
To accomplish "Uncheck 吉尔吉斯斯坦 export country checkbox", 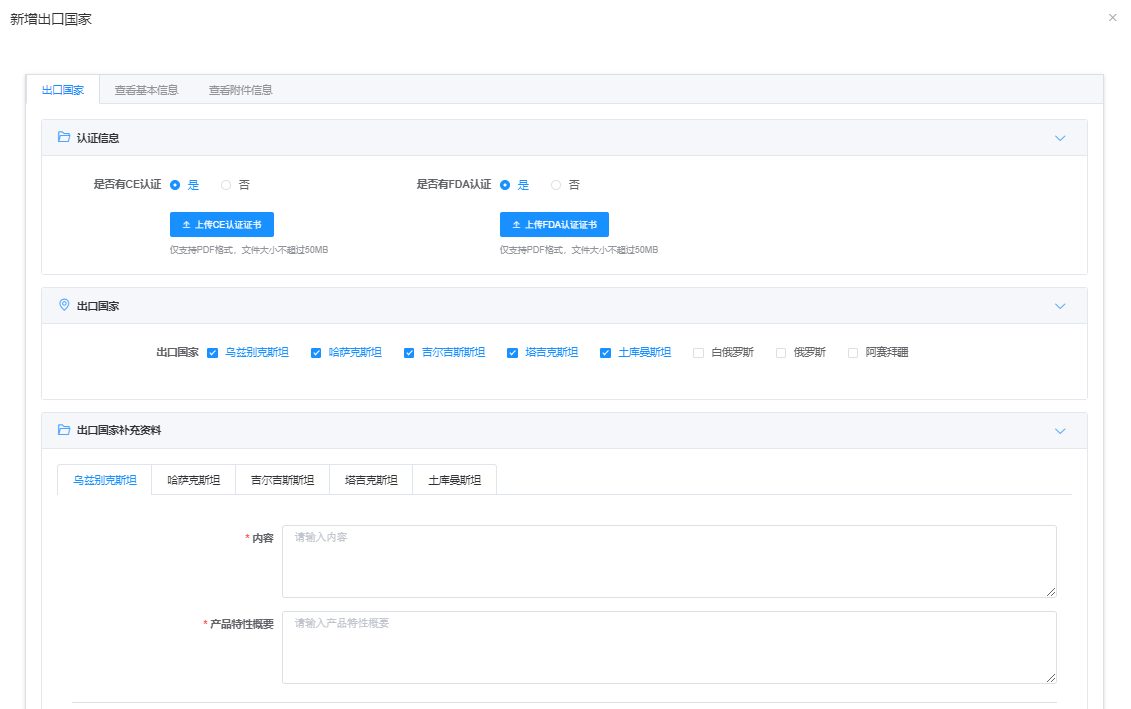I will click(x=409, y=353).
